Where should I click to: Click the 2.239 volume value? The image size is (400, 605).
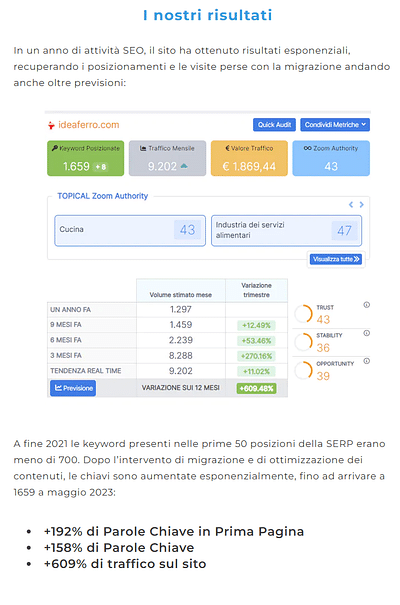click(181, 340)
